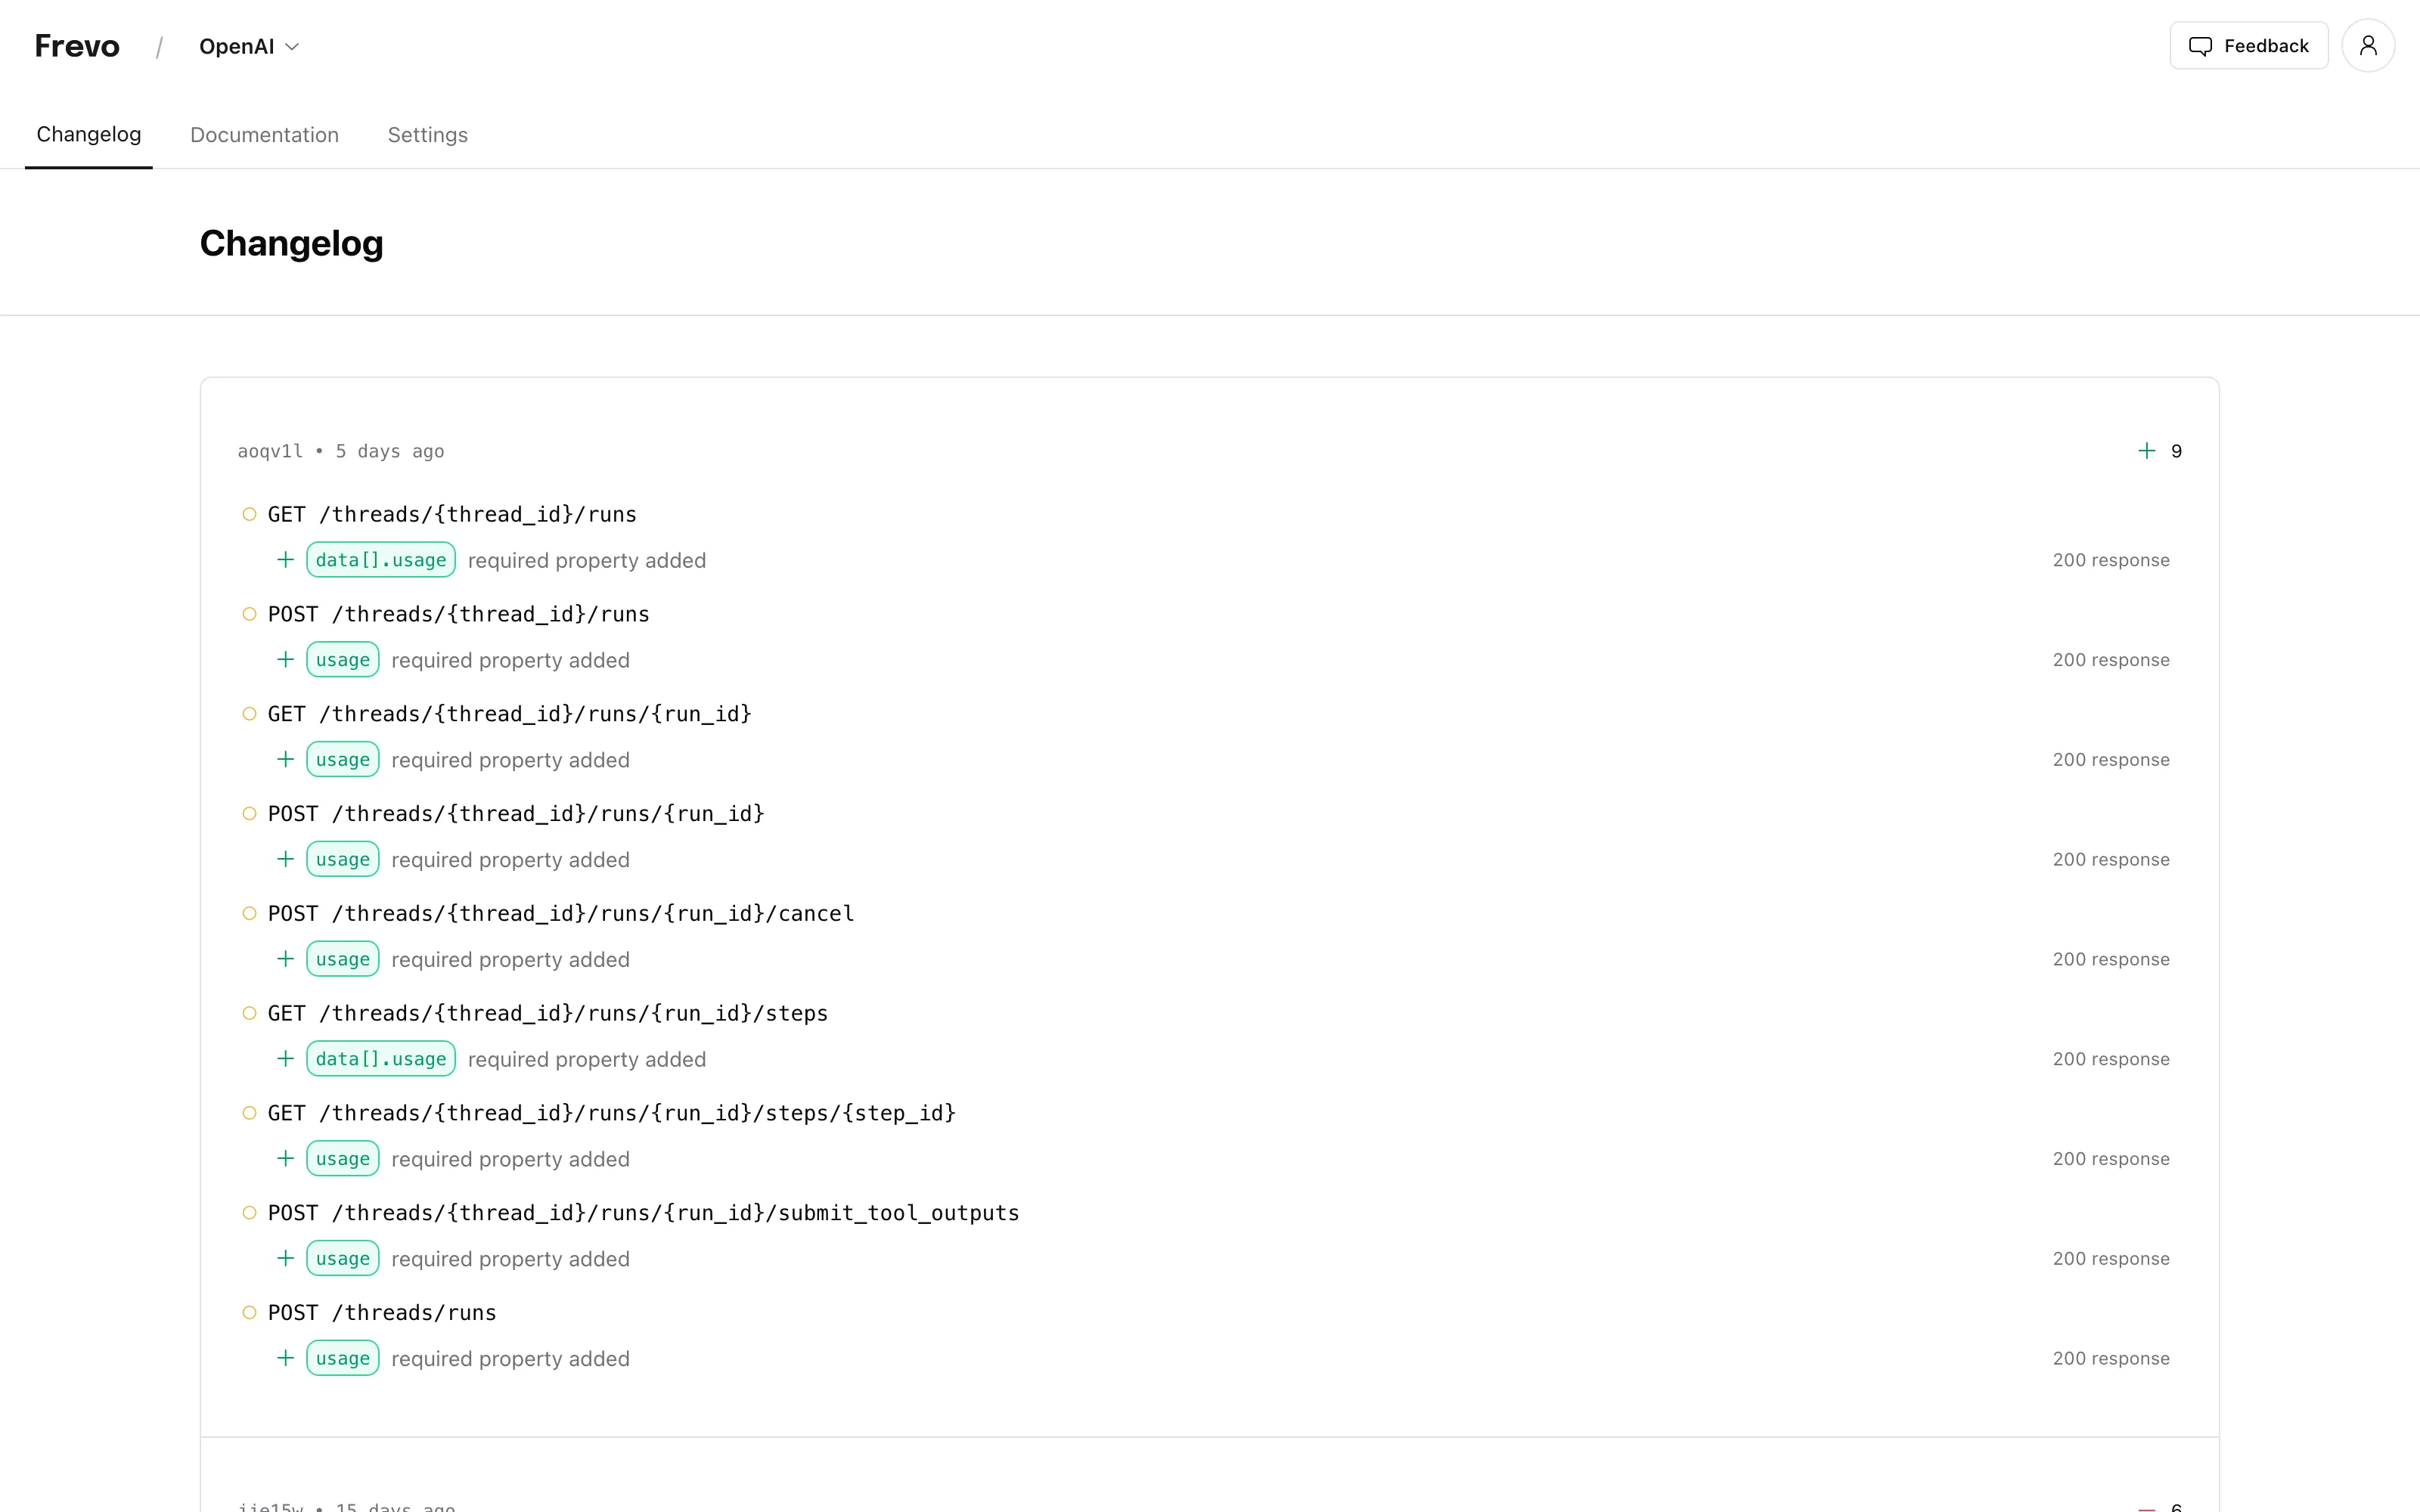Click yellow circle beside the cancel endpoint
This screenshot has width=2420, height=1512.
[249, 913]
